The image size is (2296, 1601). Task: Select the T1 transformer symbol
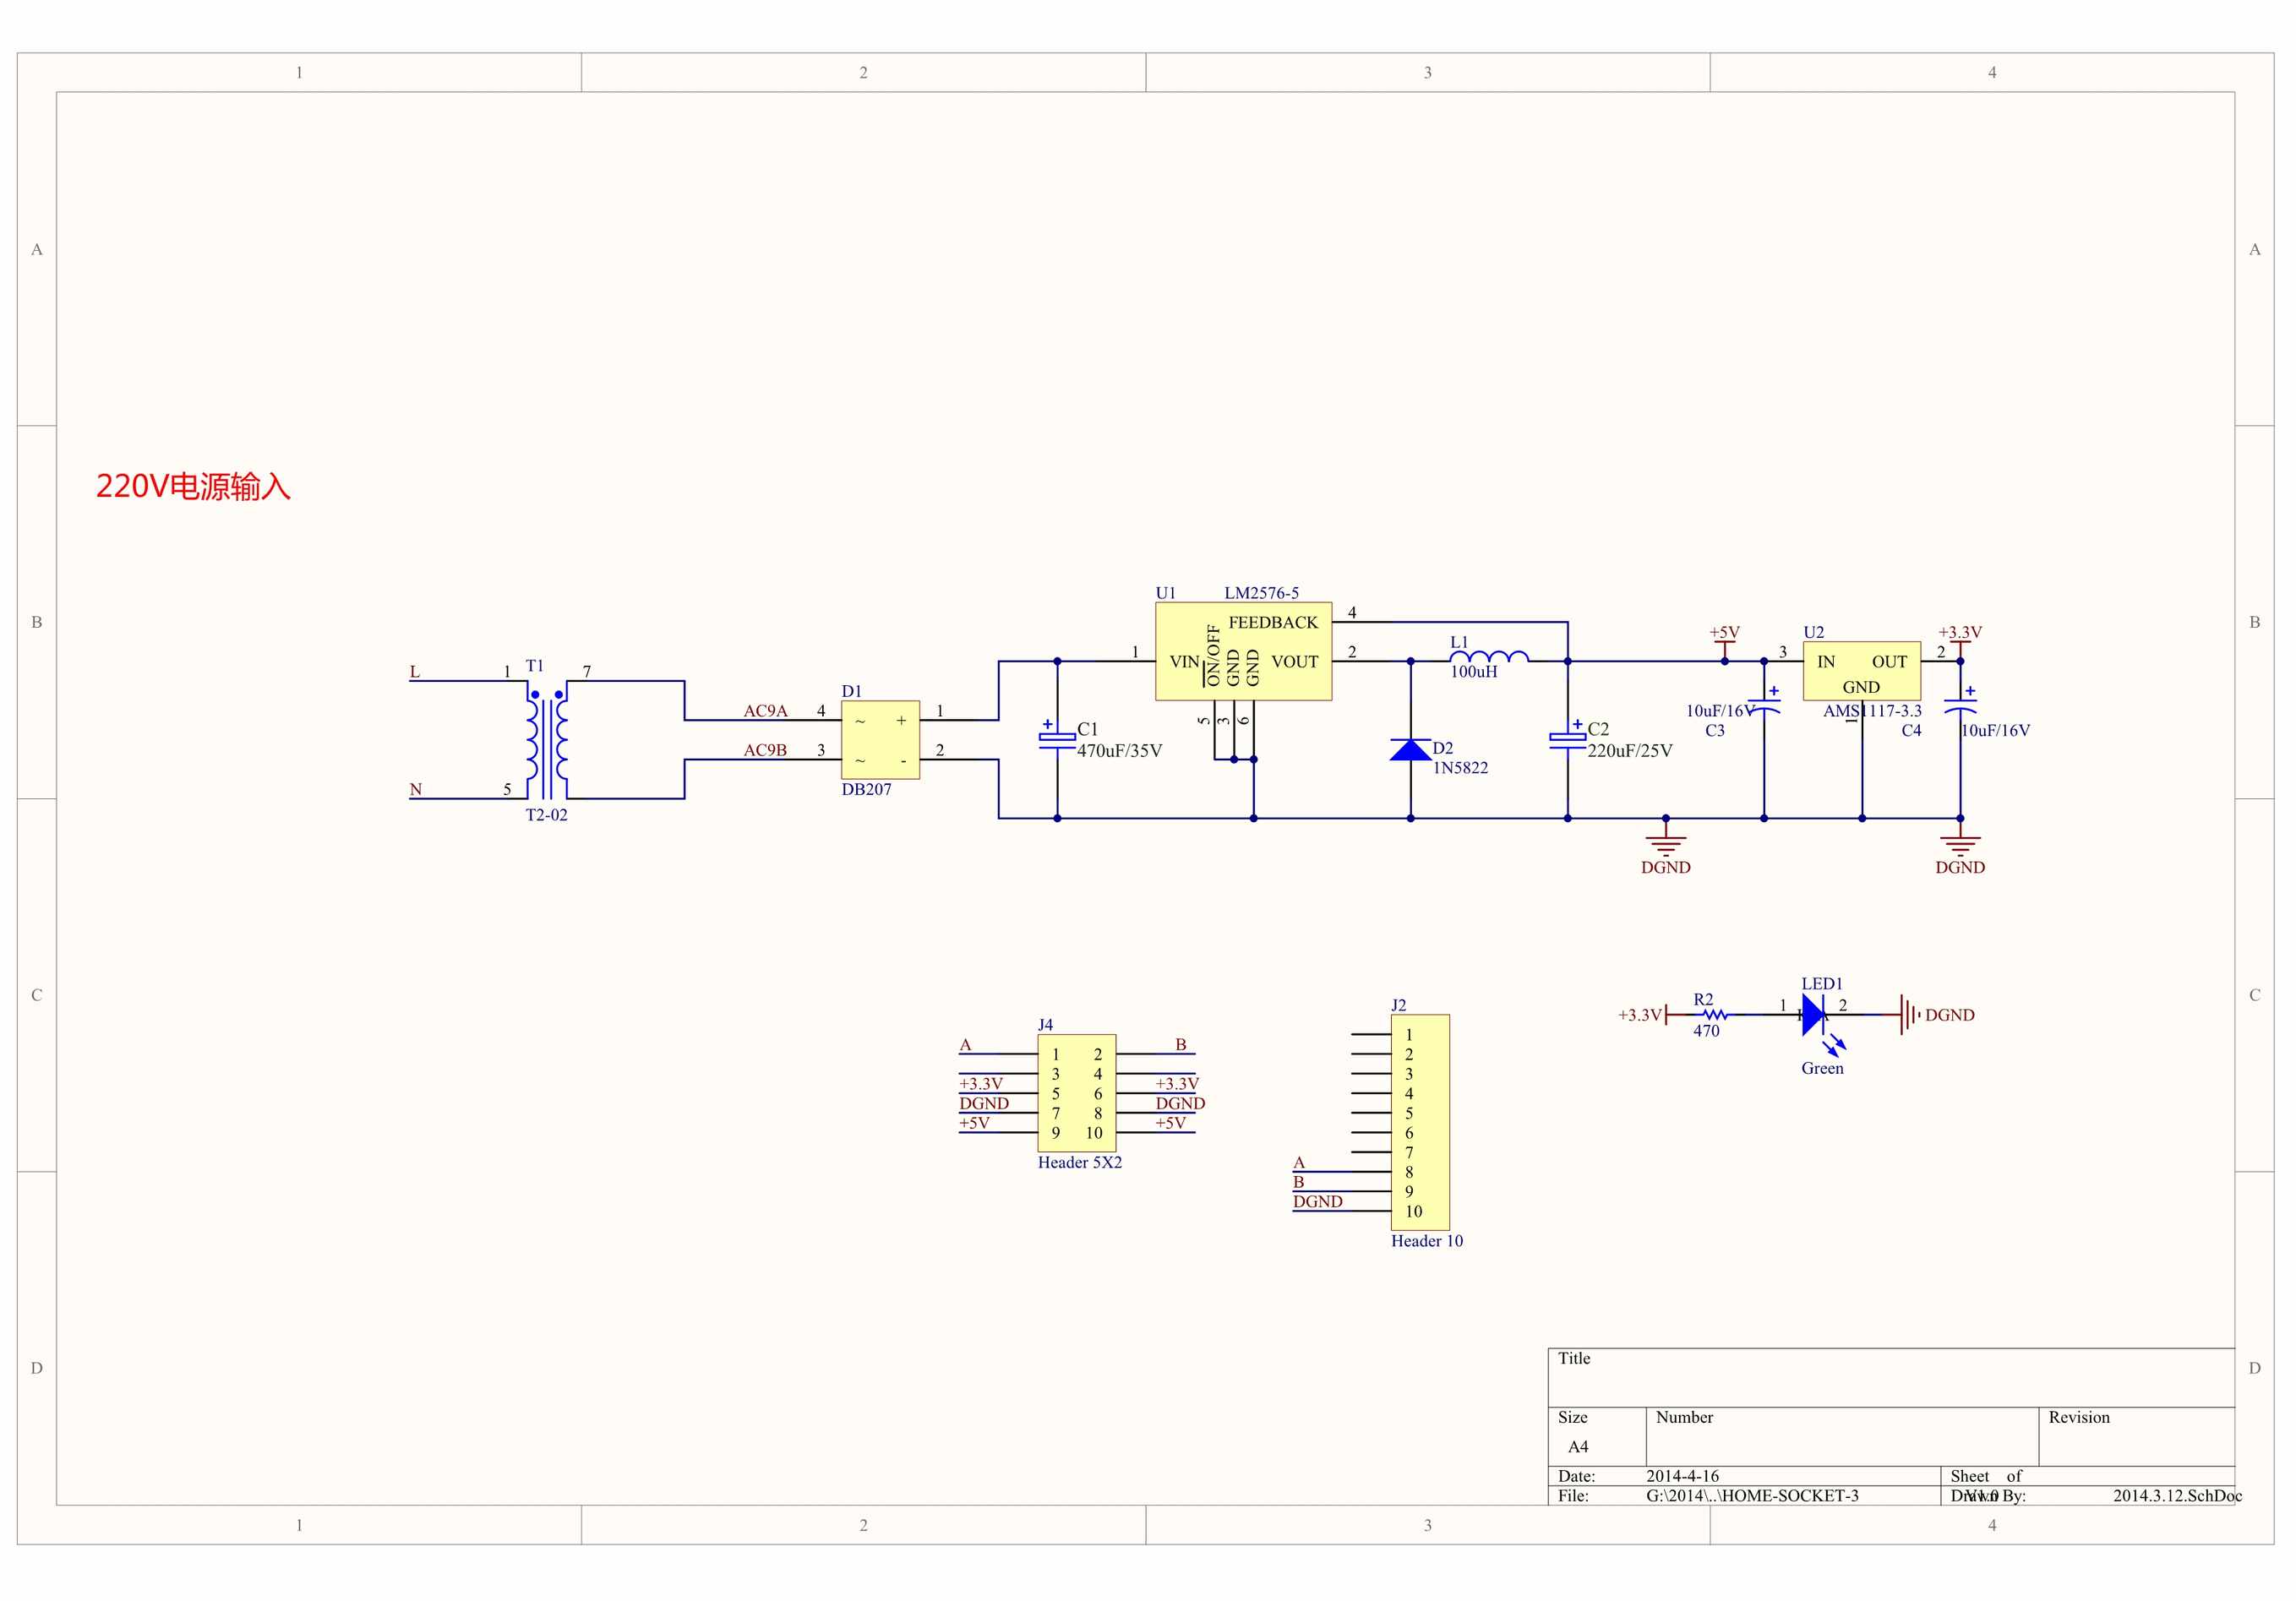click(x=547, y=740)
